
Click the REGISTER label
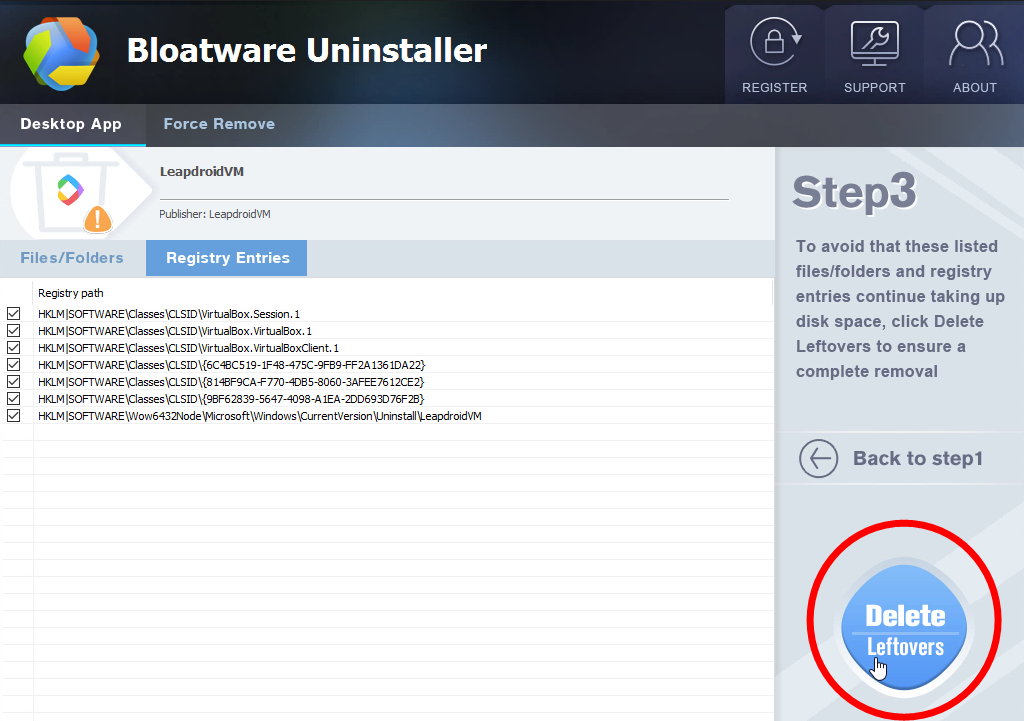(775, 88)
